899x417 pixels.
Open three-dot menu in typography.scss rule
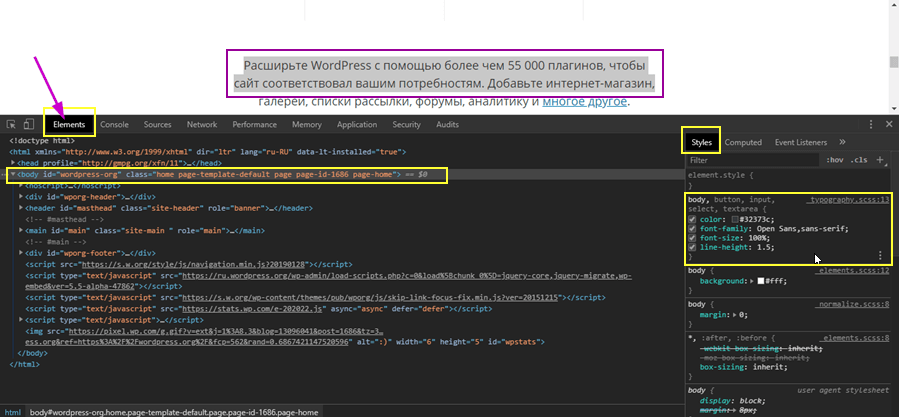(x=881, y=255)
